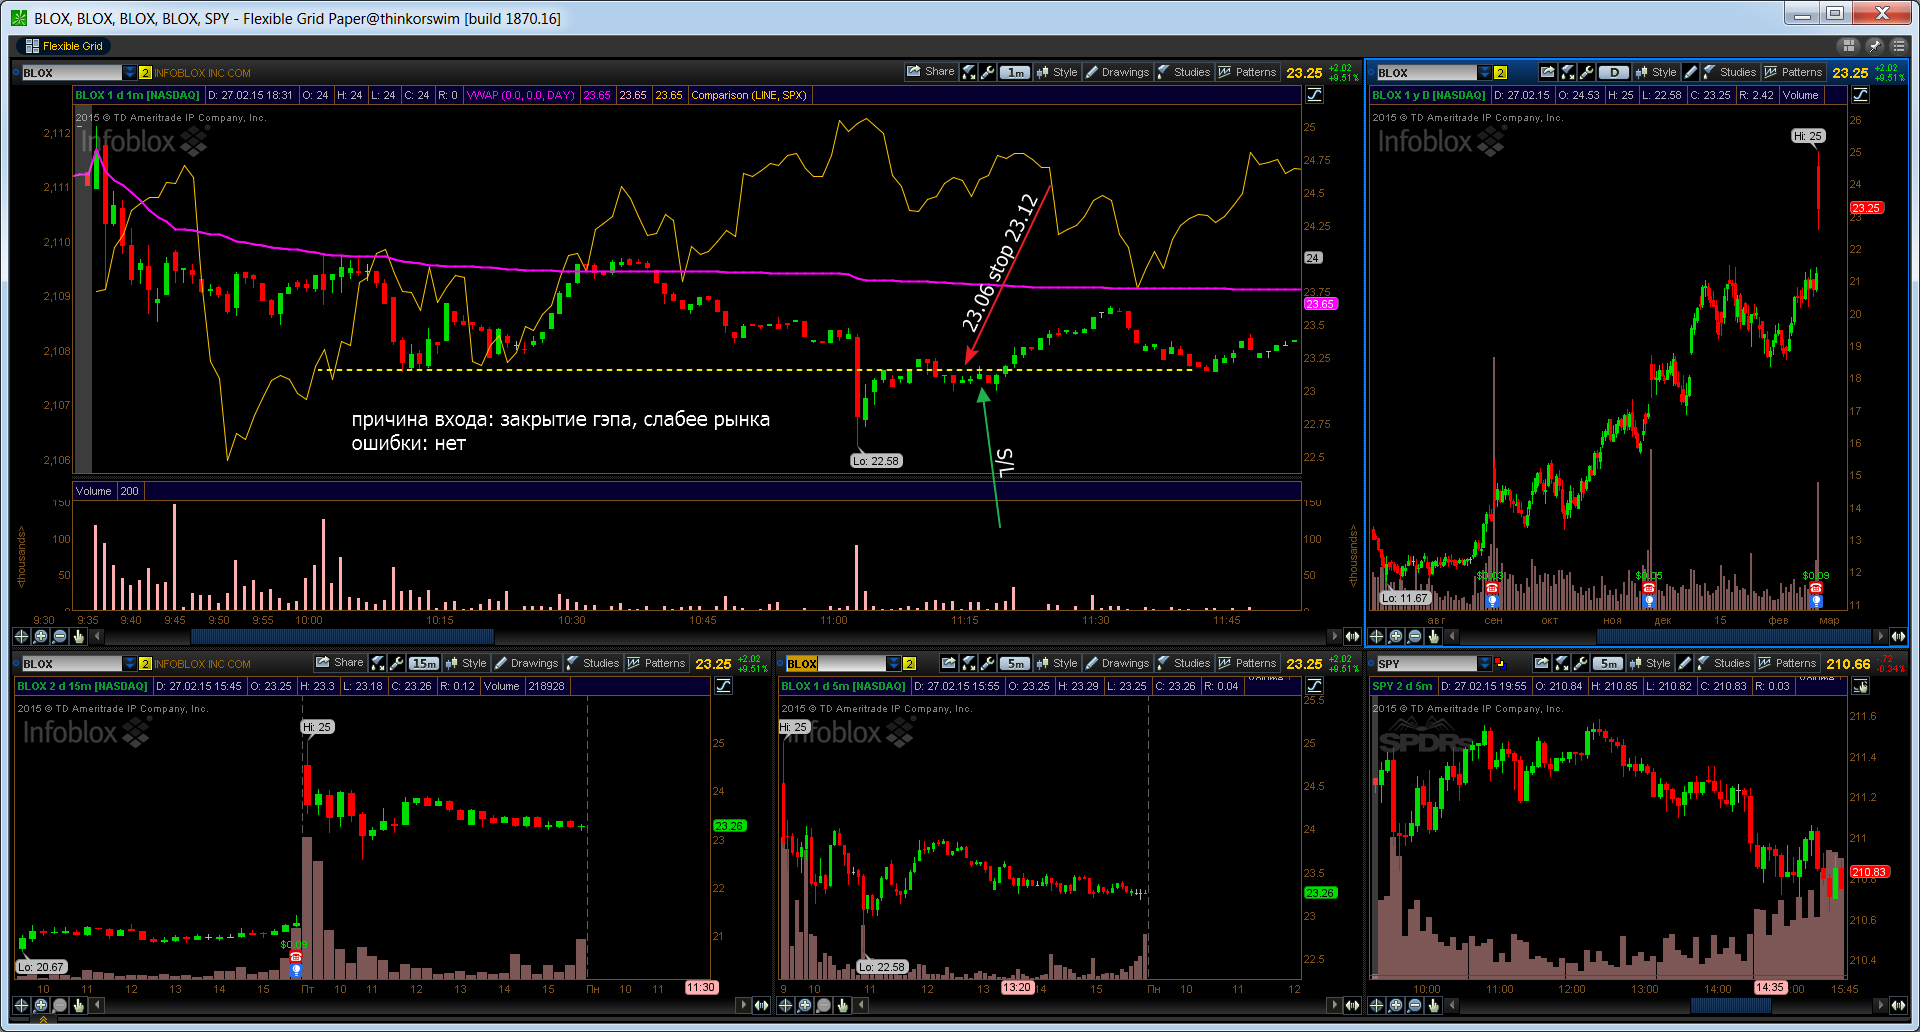This screenshot has height=1032, width=1920.
Task: Click quick-study flask icon in 1m chart toolbar
Action: click(969, 72)
